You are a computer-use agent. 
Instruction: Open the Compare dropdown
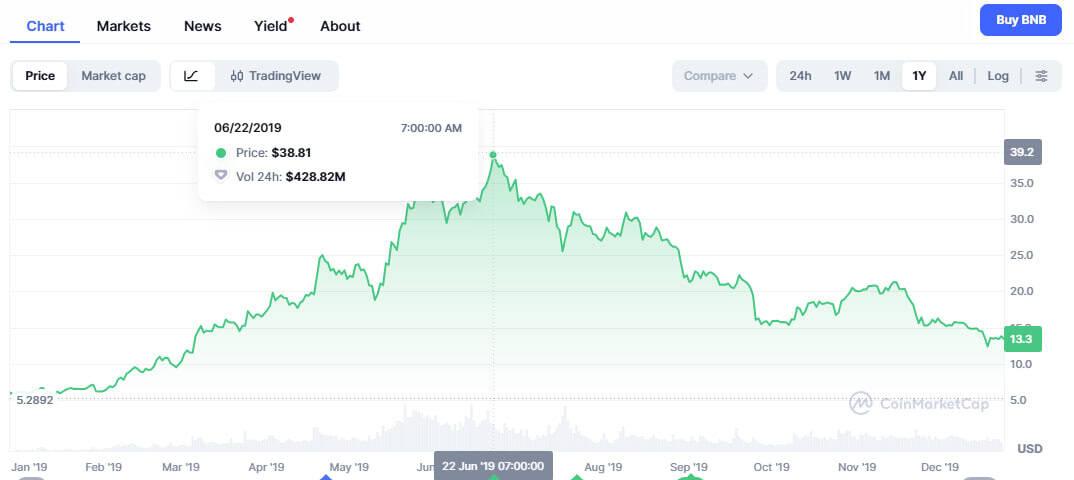click(719, 76)
